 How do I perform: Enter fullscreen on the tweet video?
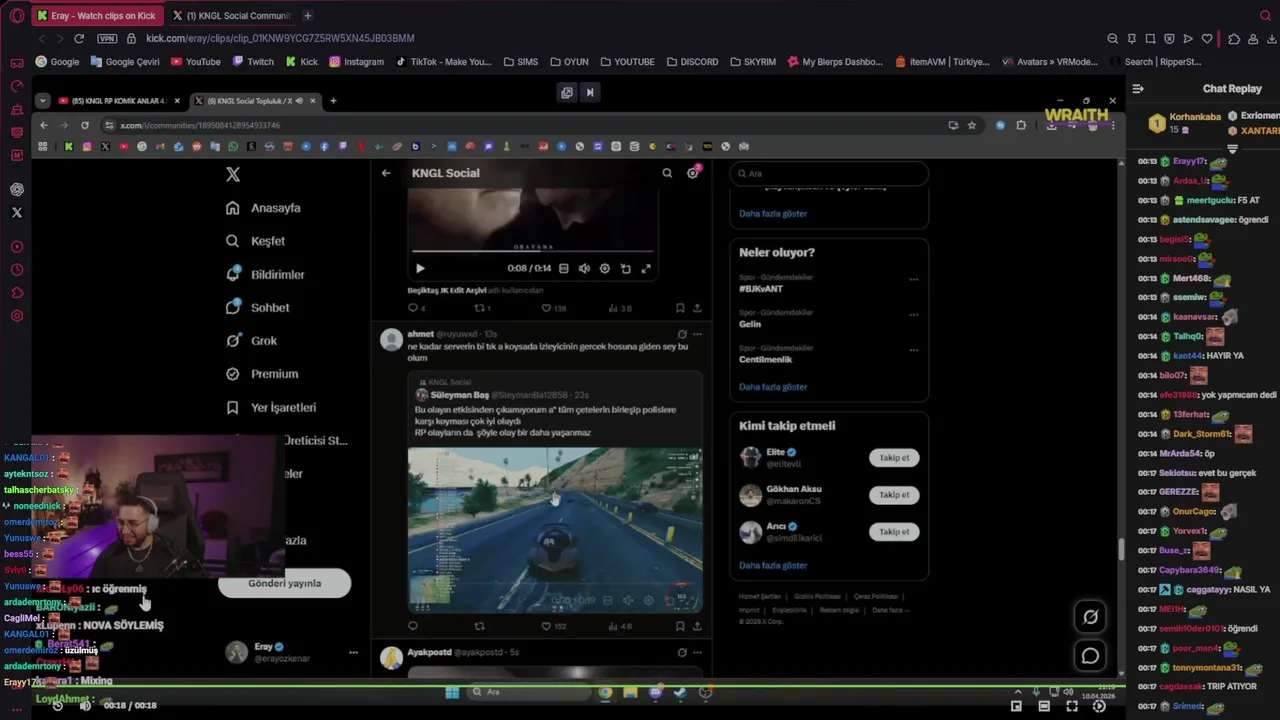[x=646, y=268]
